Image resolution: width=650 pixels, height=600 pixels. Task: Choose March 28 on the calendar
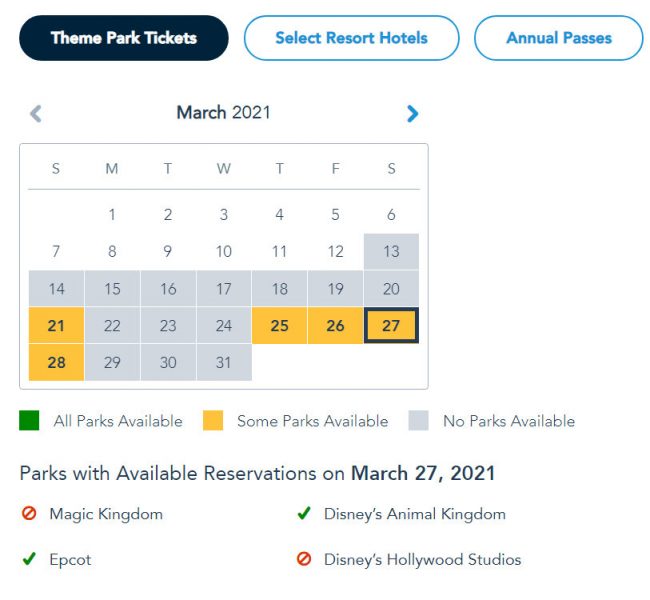click(56, 362)
